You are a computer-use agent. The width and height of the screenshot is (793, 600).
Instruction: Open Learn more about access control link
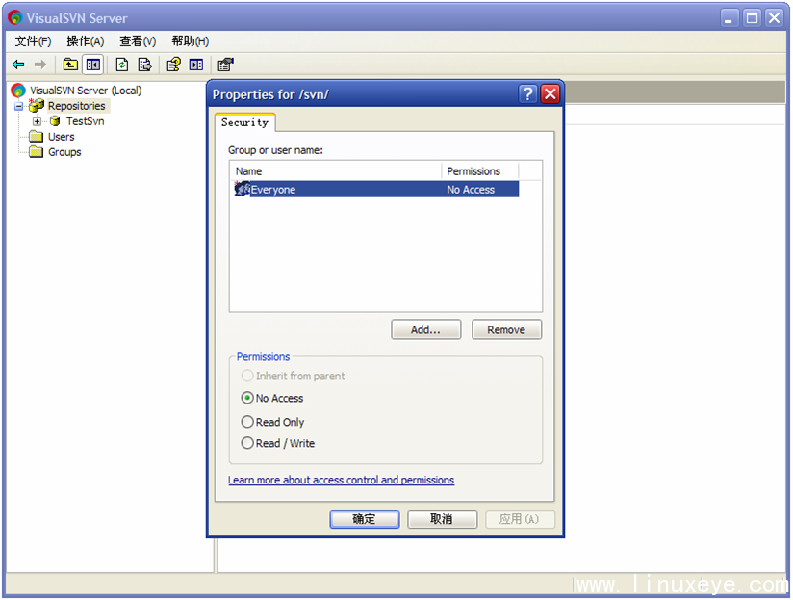click(x=341, y=480)
